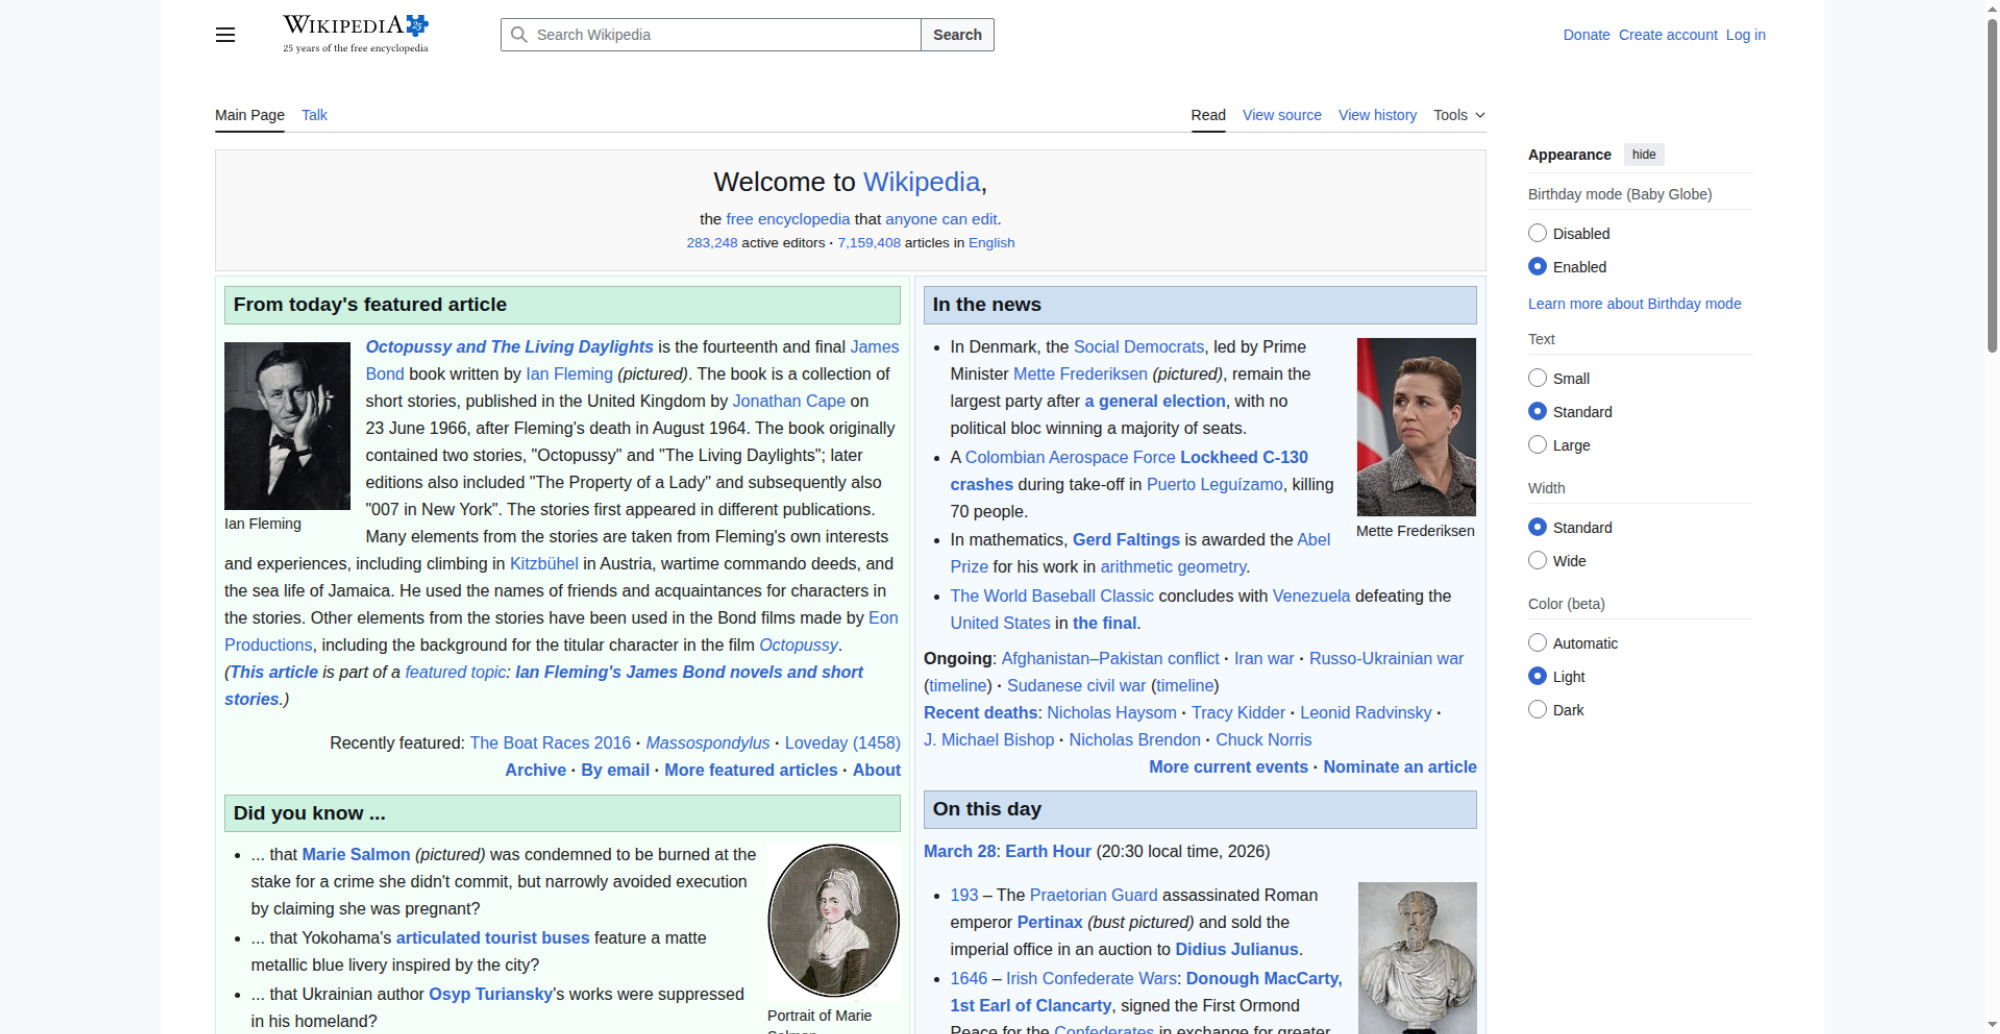Viewport: 2000px width, 1034px height.
Task: Open the Learn more about Birthday mode link
Action: 1634,304
